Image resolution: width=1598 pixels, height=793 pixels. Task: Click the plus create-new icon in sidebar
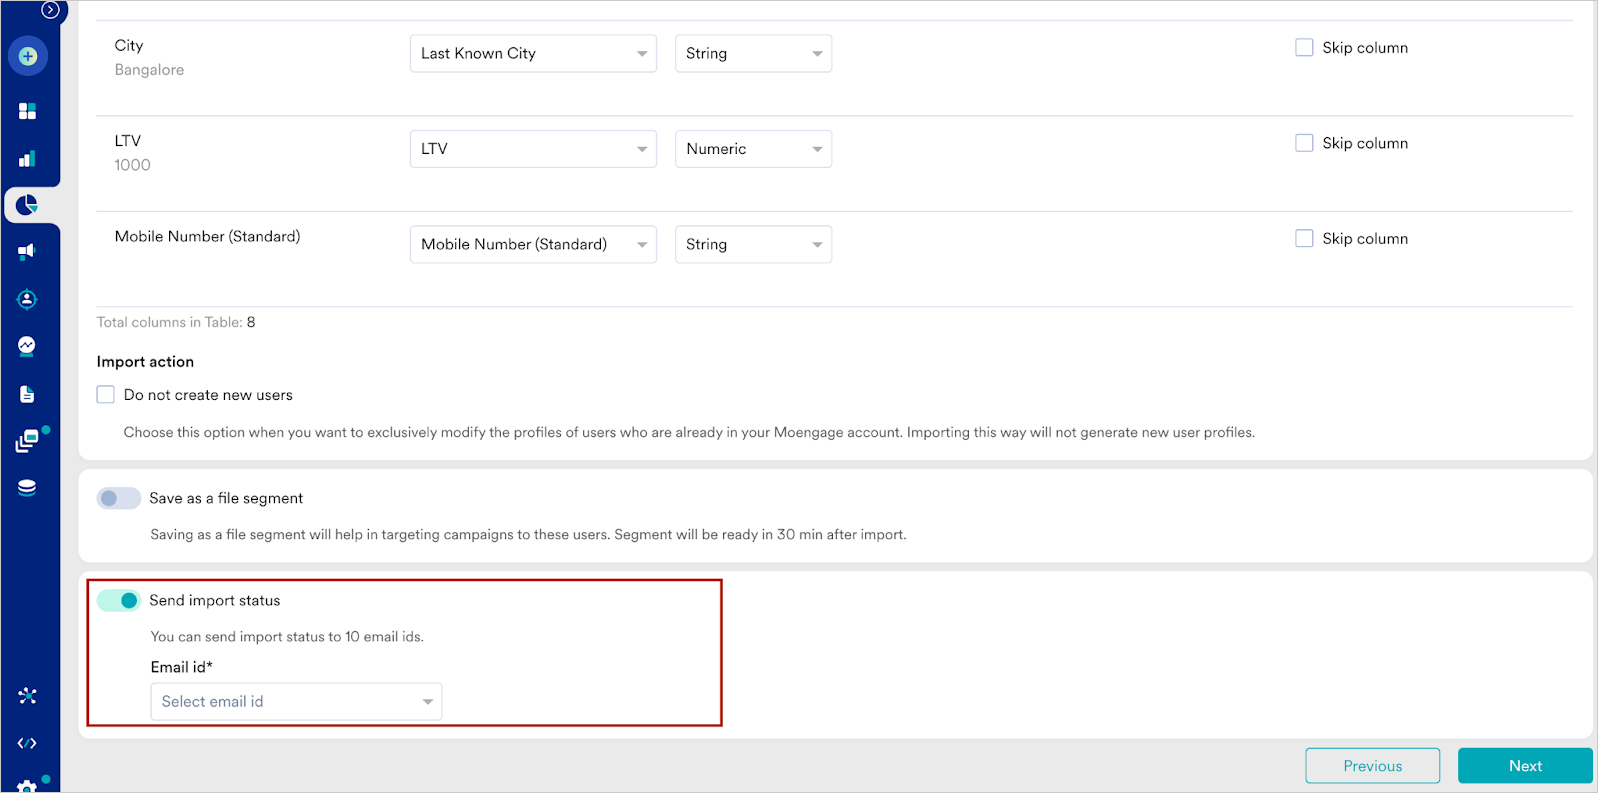point(28,56)
